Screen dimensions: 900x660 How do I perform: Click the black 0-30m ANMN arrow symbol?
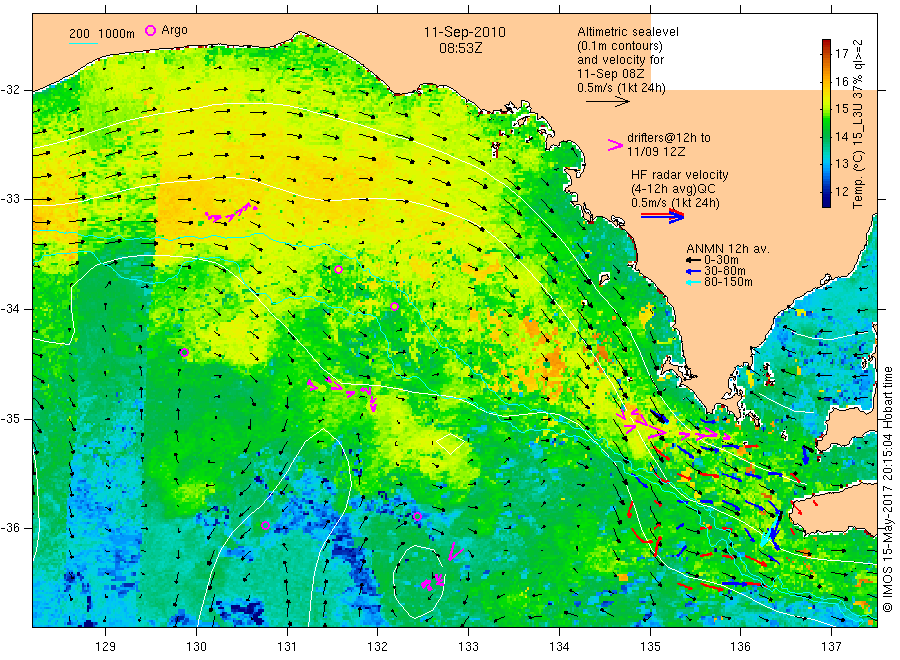(x=693, y=261)
